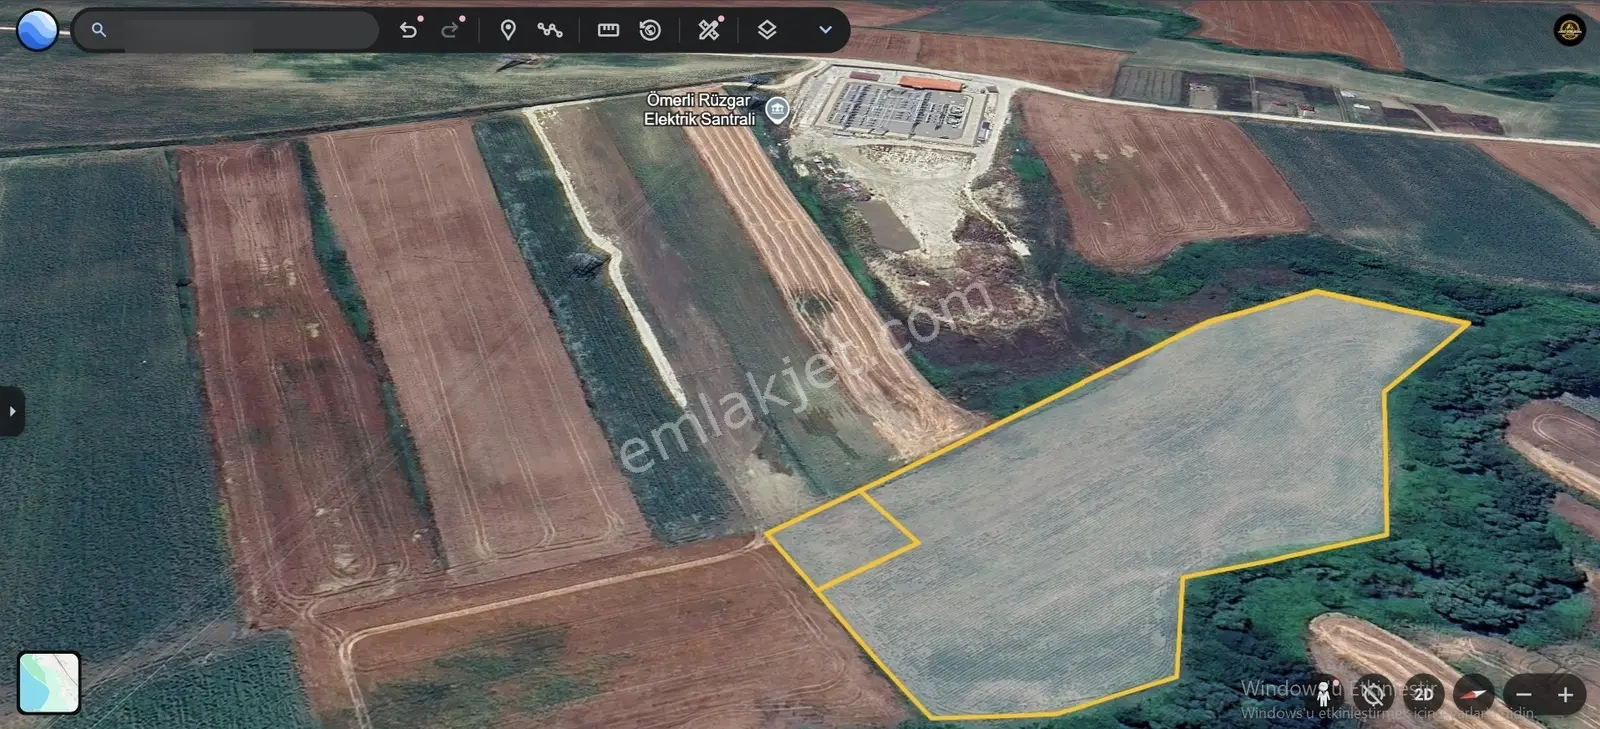Viewport: 1600px width, 729px height.
Task: Select the draw path or polygon tool
Action: pos(550,30)
